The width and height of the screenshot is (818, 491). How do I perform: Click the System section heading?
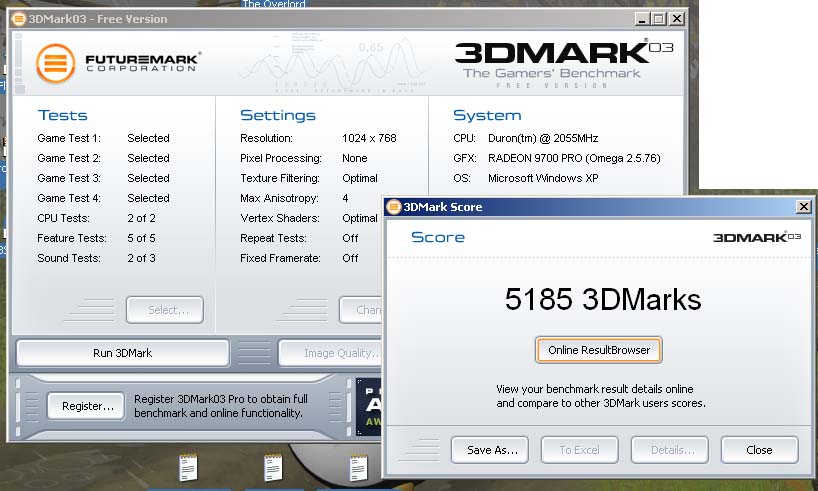click(x=487, y=115)
